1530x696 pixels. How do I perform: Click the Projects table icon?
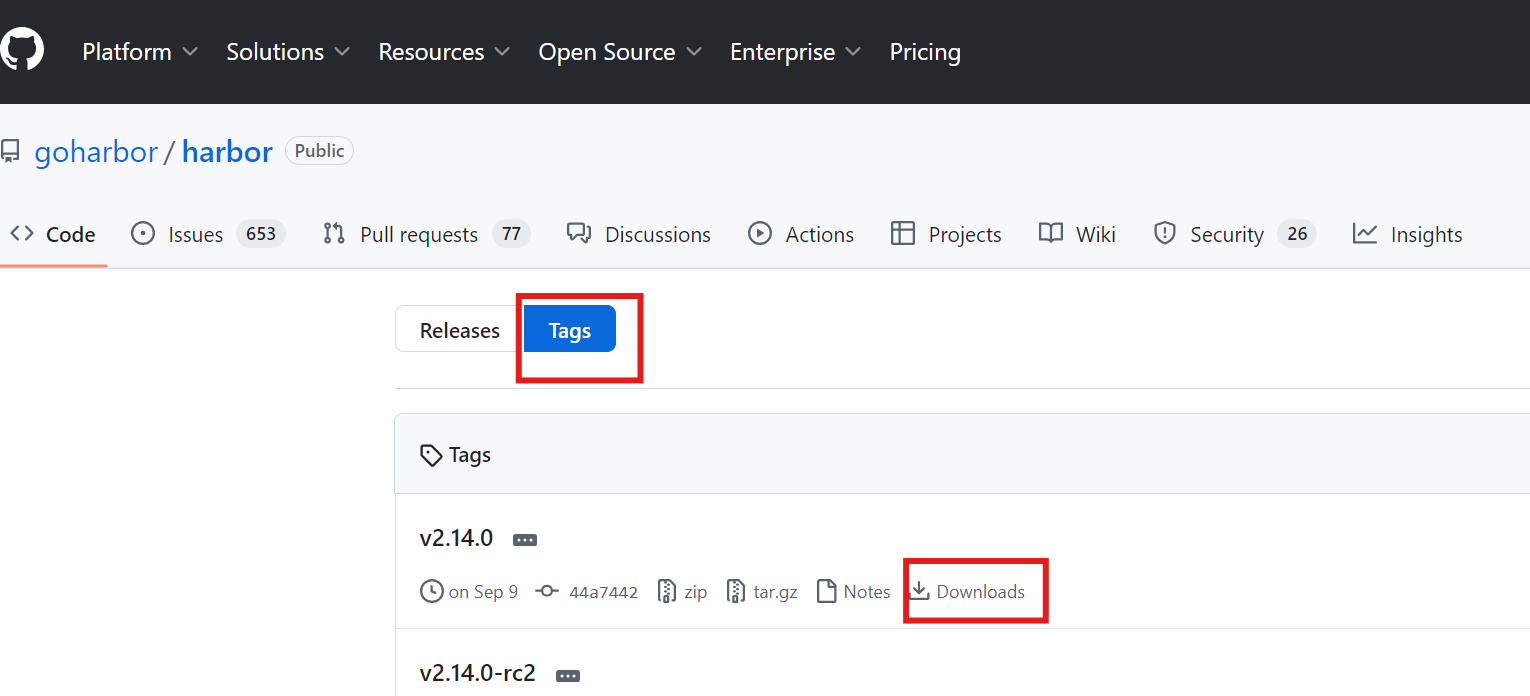tap(903, 234)
